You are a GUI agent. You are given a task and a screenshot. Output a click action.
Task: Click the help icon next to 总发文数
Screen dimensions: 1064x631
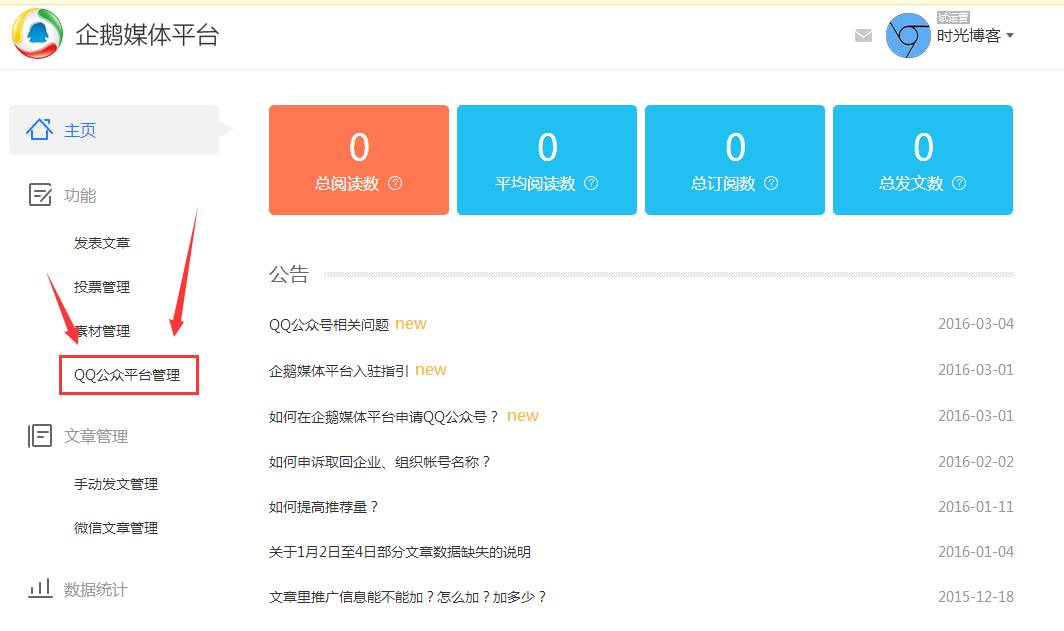tap(959, 183)
